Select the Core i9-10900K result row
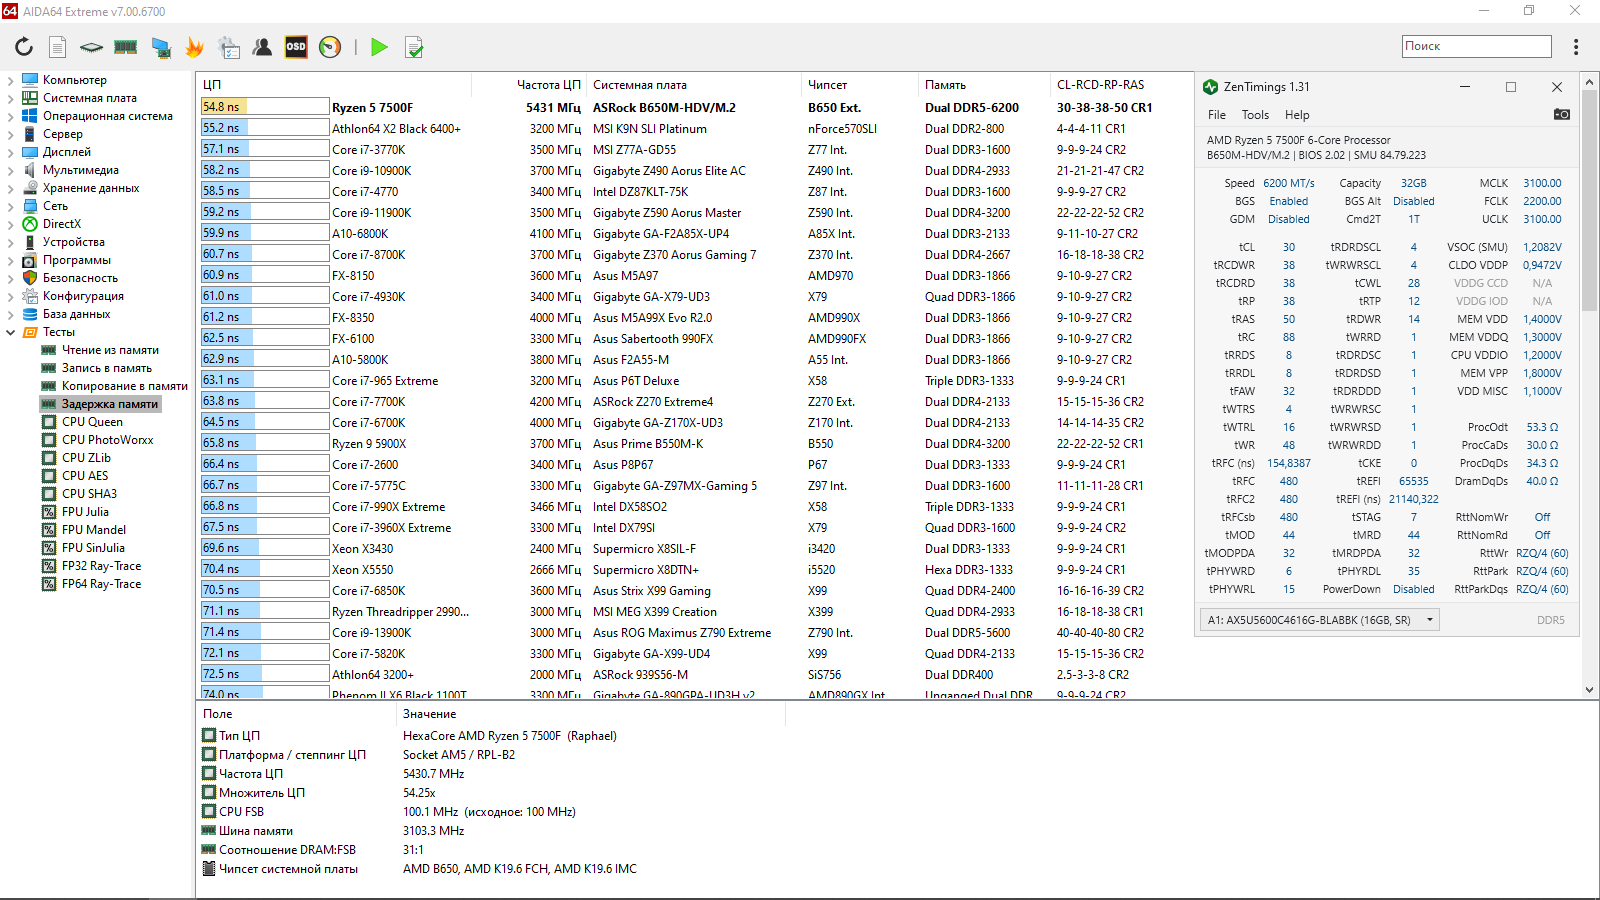The width and height of the screenshot is (1600, 900). (x=695, y=171)
